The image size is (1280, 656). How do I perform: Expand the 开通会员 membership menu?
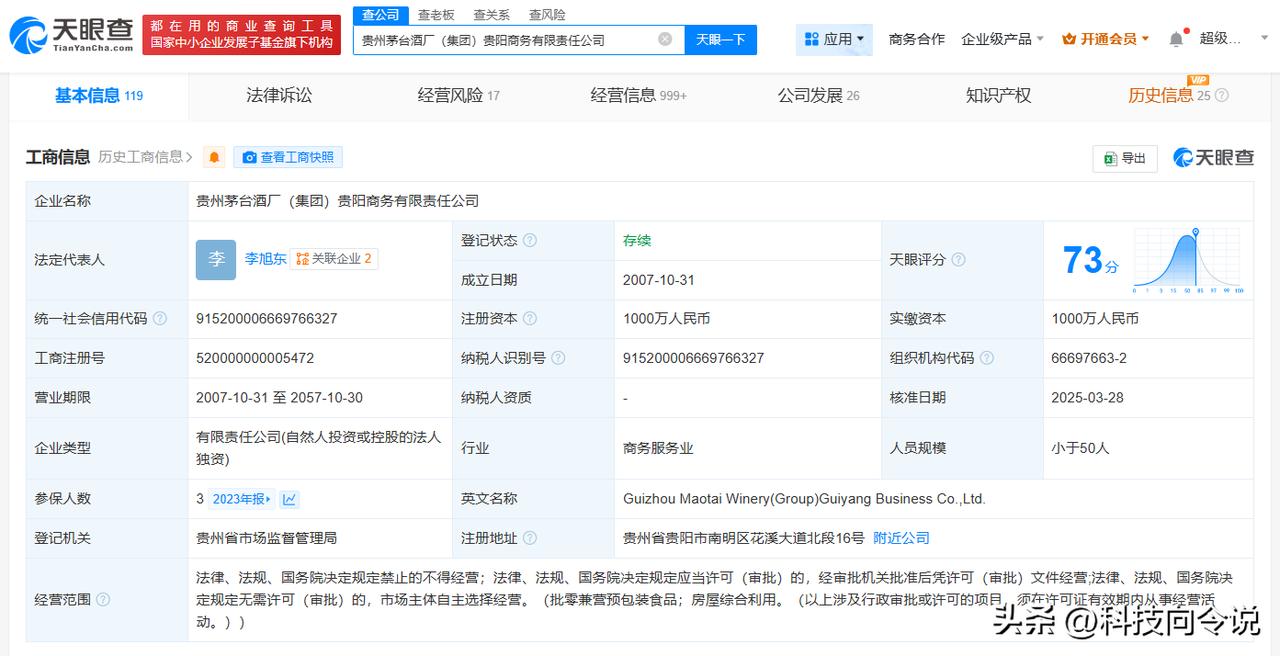1106,39
